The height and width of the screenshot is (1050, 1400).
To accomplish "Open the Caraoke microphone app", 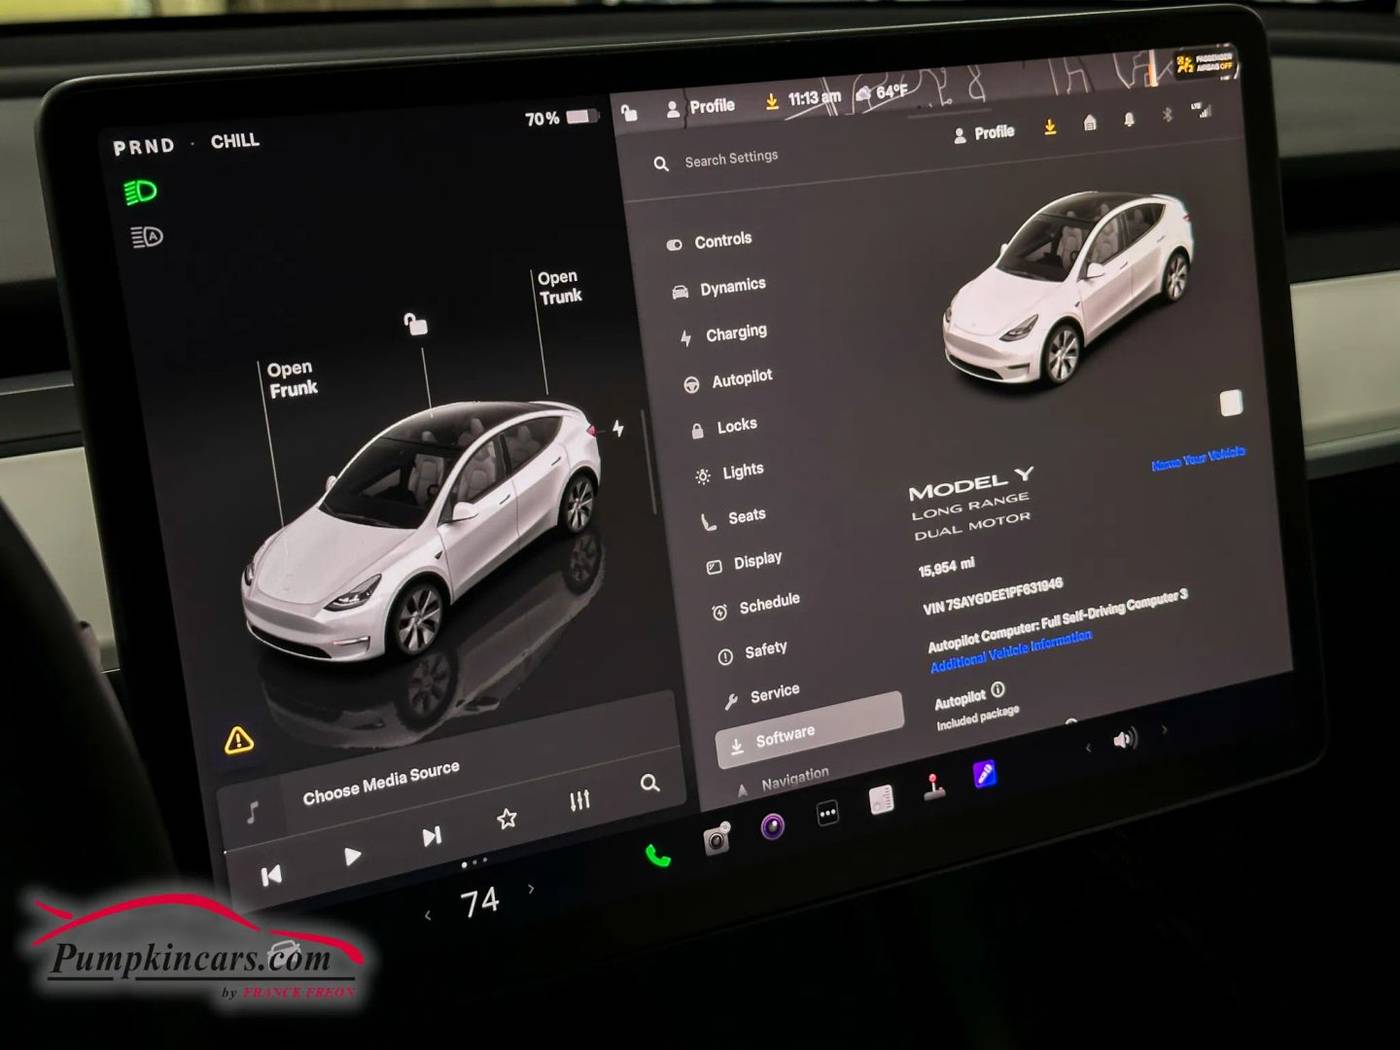I will (985, 773).
